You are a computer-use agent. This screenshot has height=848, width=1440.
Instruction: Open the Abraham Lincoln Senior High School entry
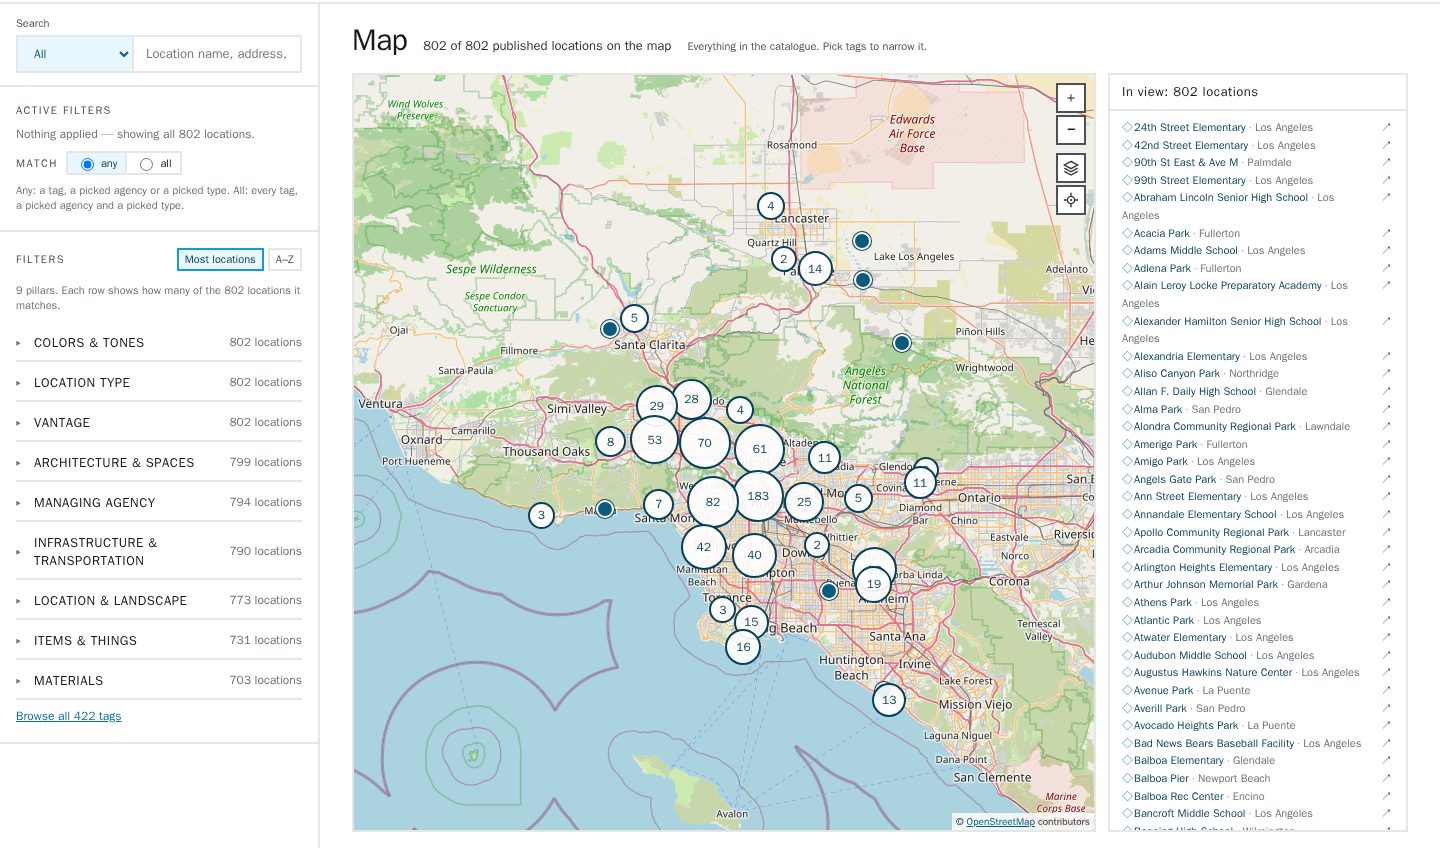click(1220, 198)
